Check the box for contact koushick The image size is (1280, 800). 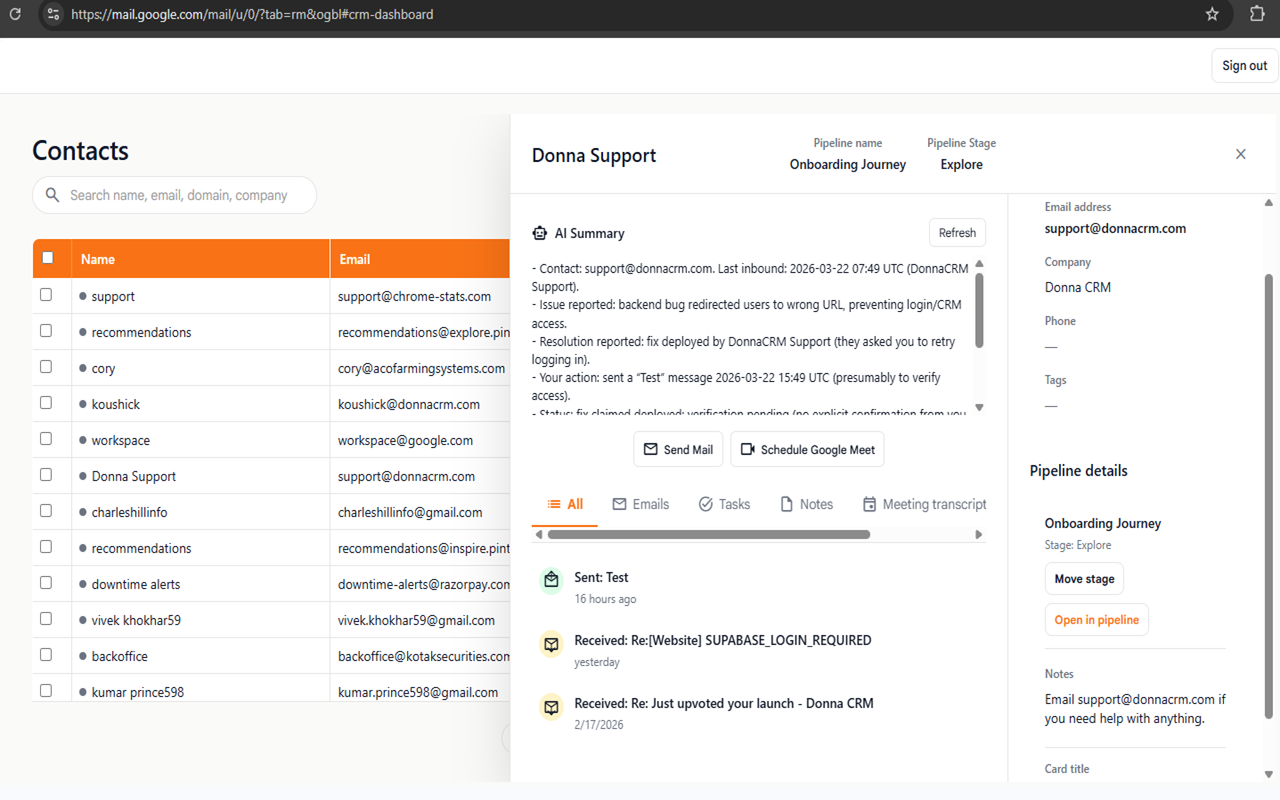pos(46,403)
